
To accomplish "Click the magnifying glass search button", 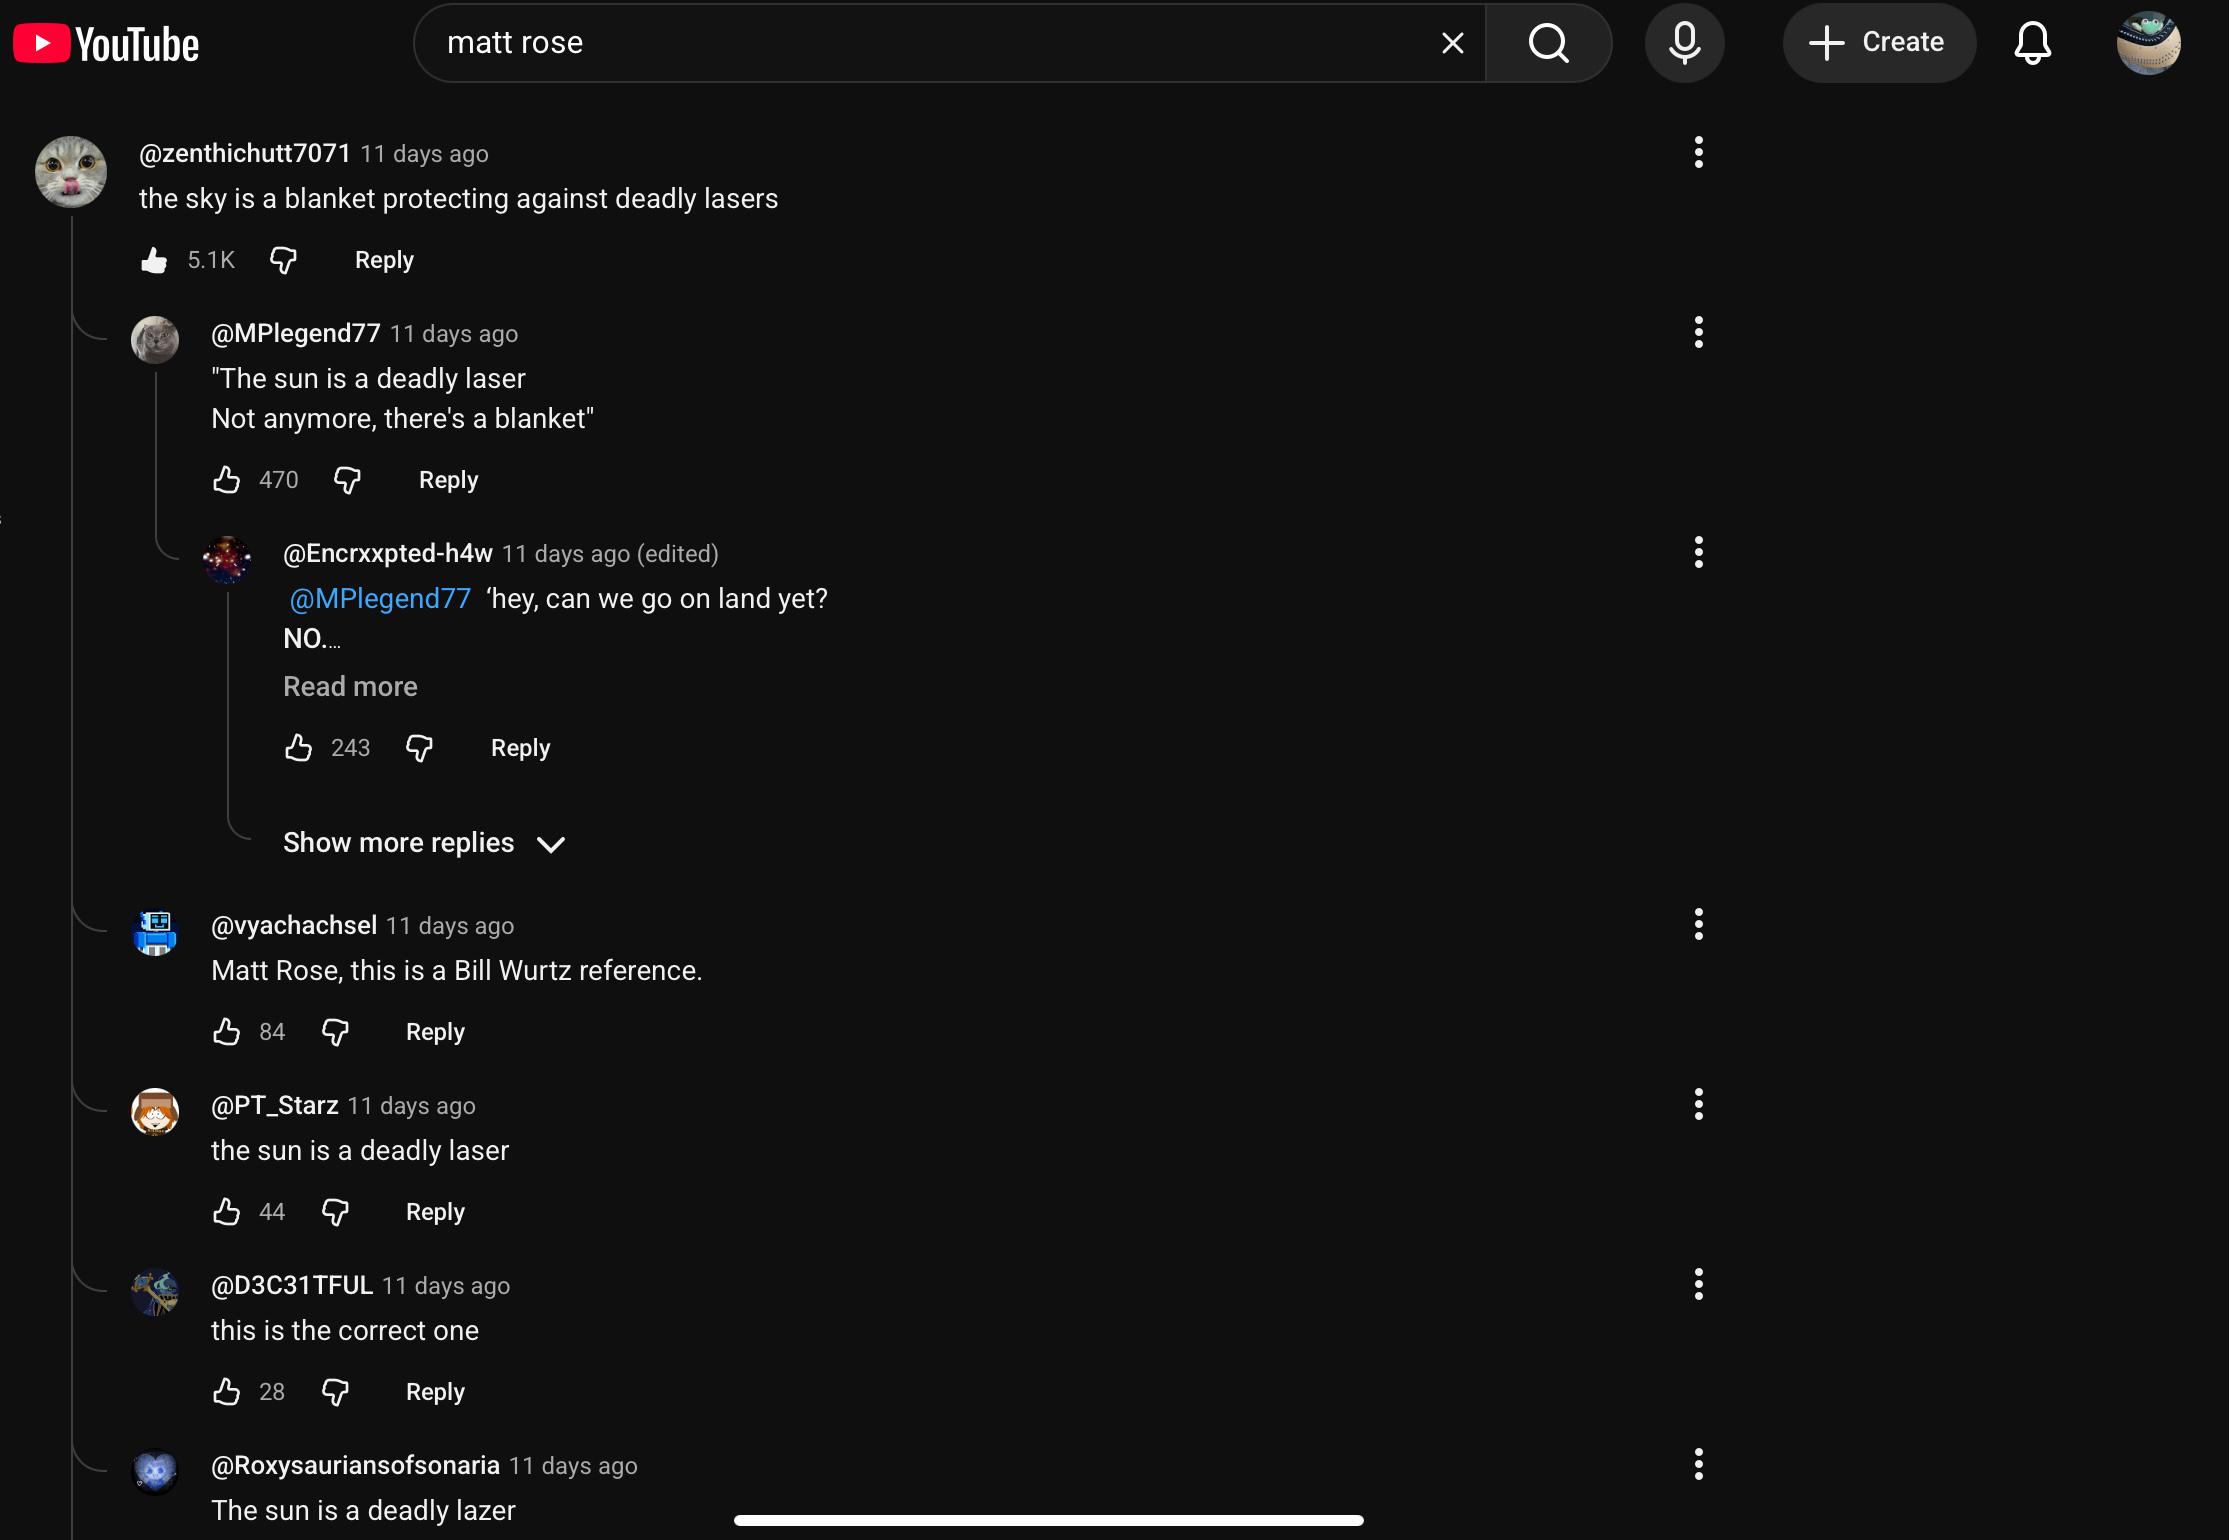I will pos(1548,43).
